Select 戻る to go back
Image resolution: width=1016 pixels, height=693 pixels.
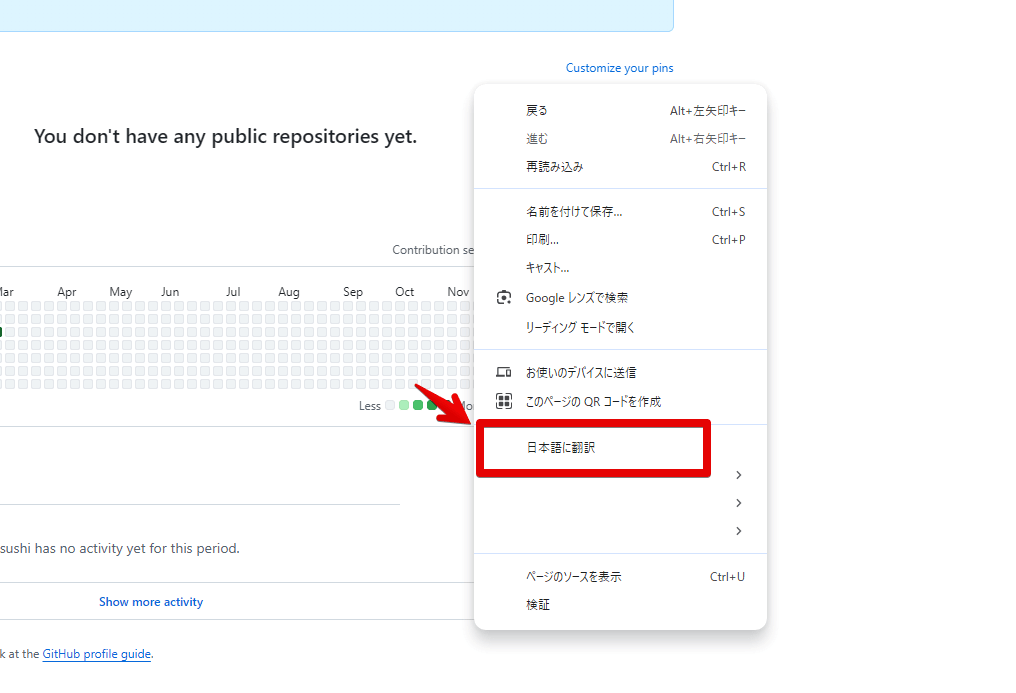point(540,110)
